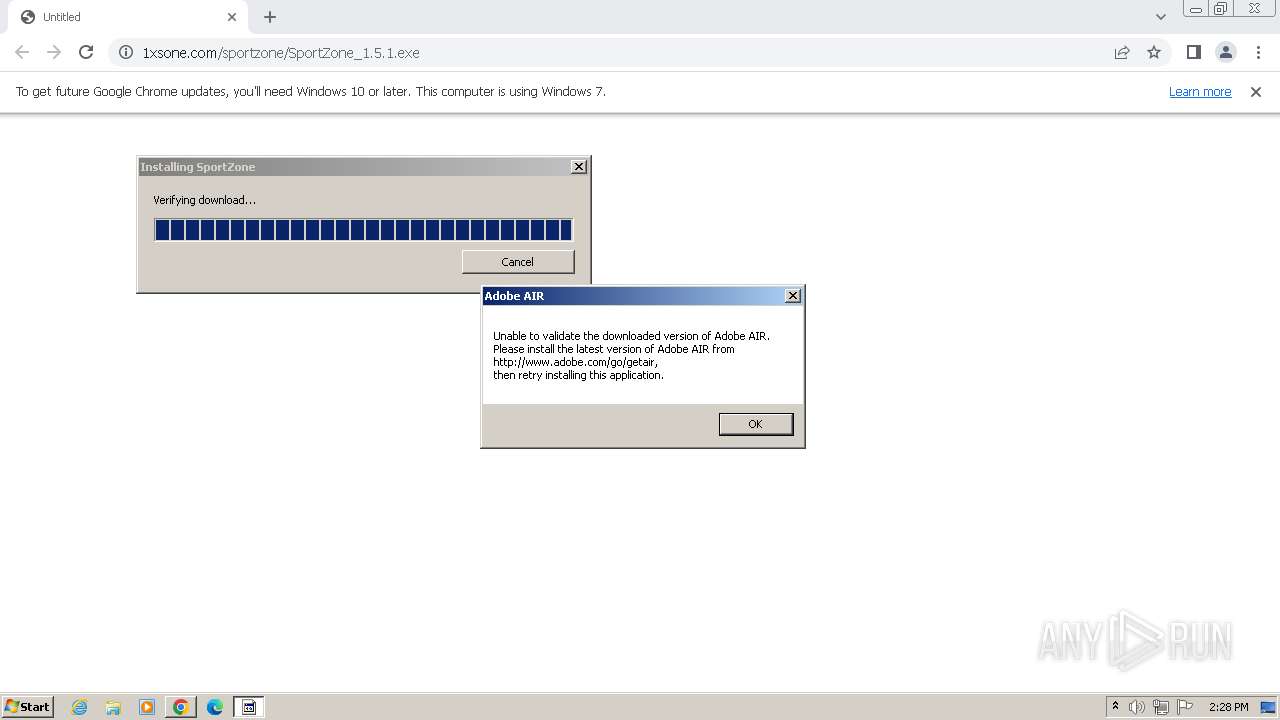
Task: Open the volume control tray icon
Action: [x=1137, y=707]
